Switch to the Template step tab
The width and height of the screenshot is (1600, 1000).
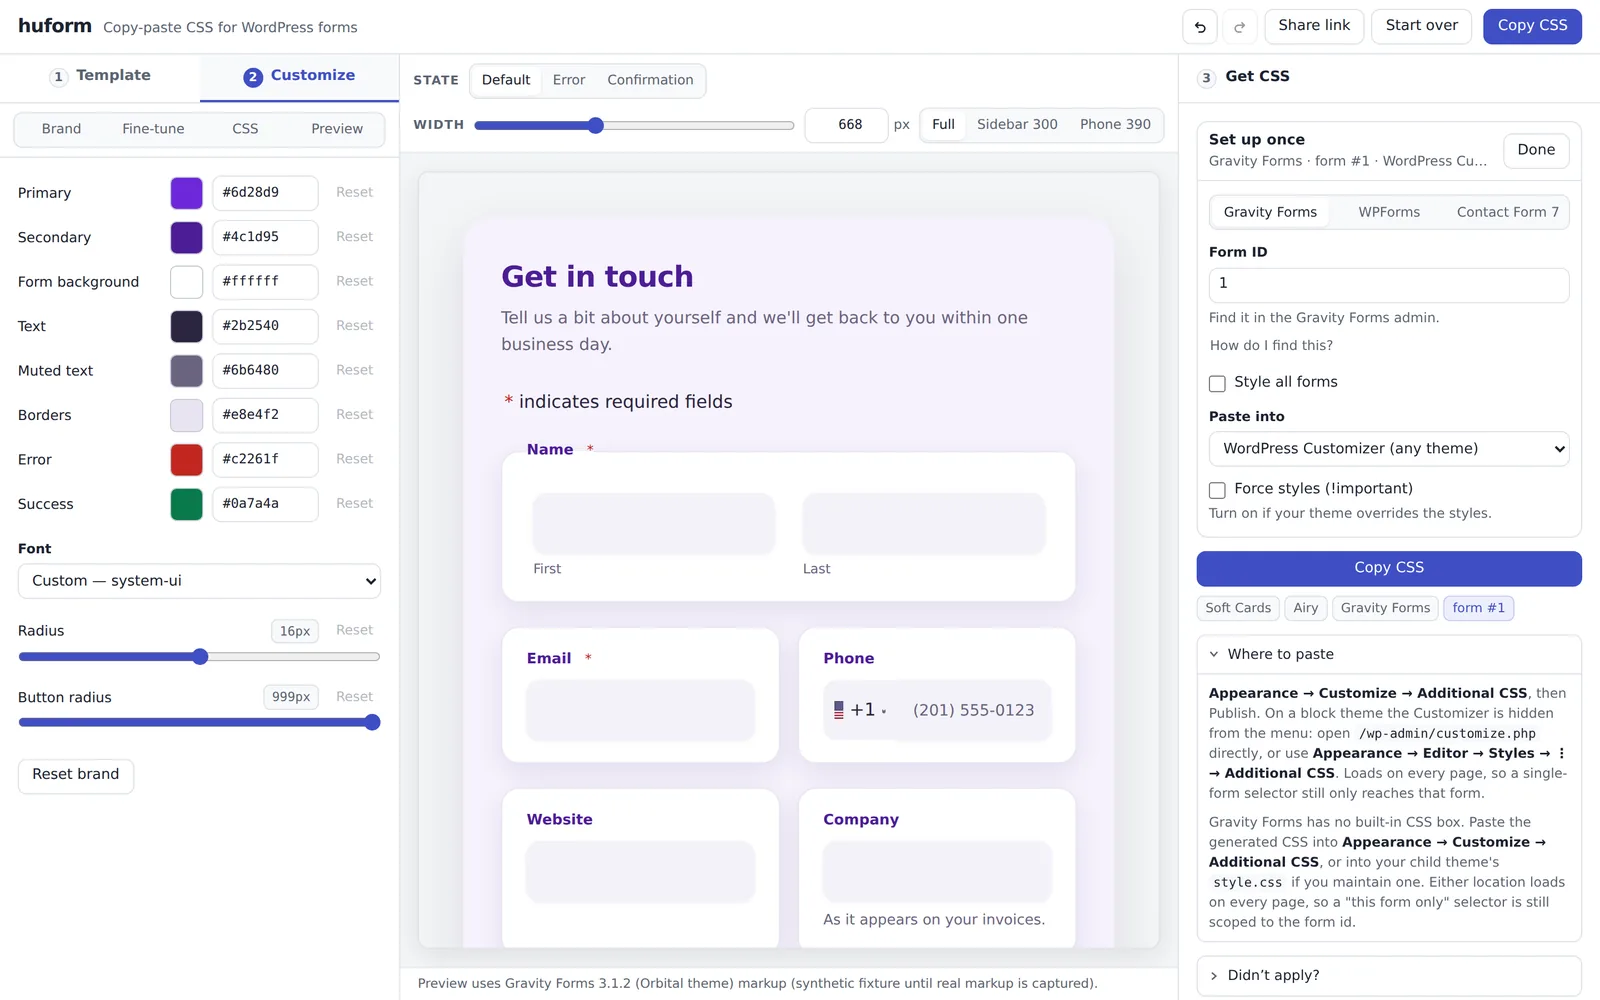tap(100, 76)
